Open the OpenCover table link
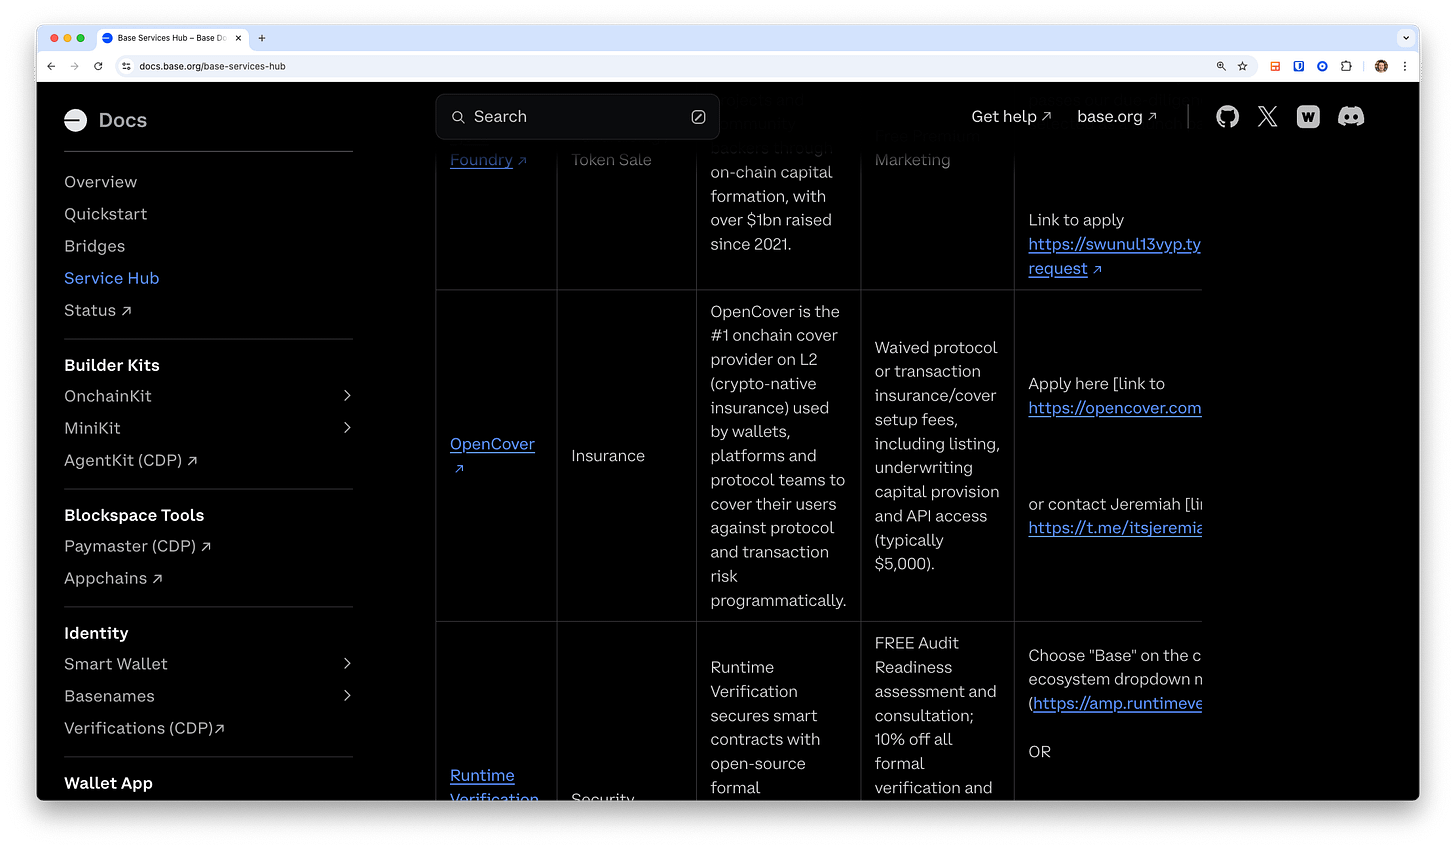The height and width of the screenshot is (849, 1456). coord(492,444)
